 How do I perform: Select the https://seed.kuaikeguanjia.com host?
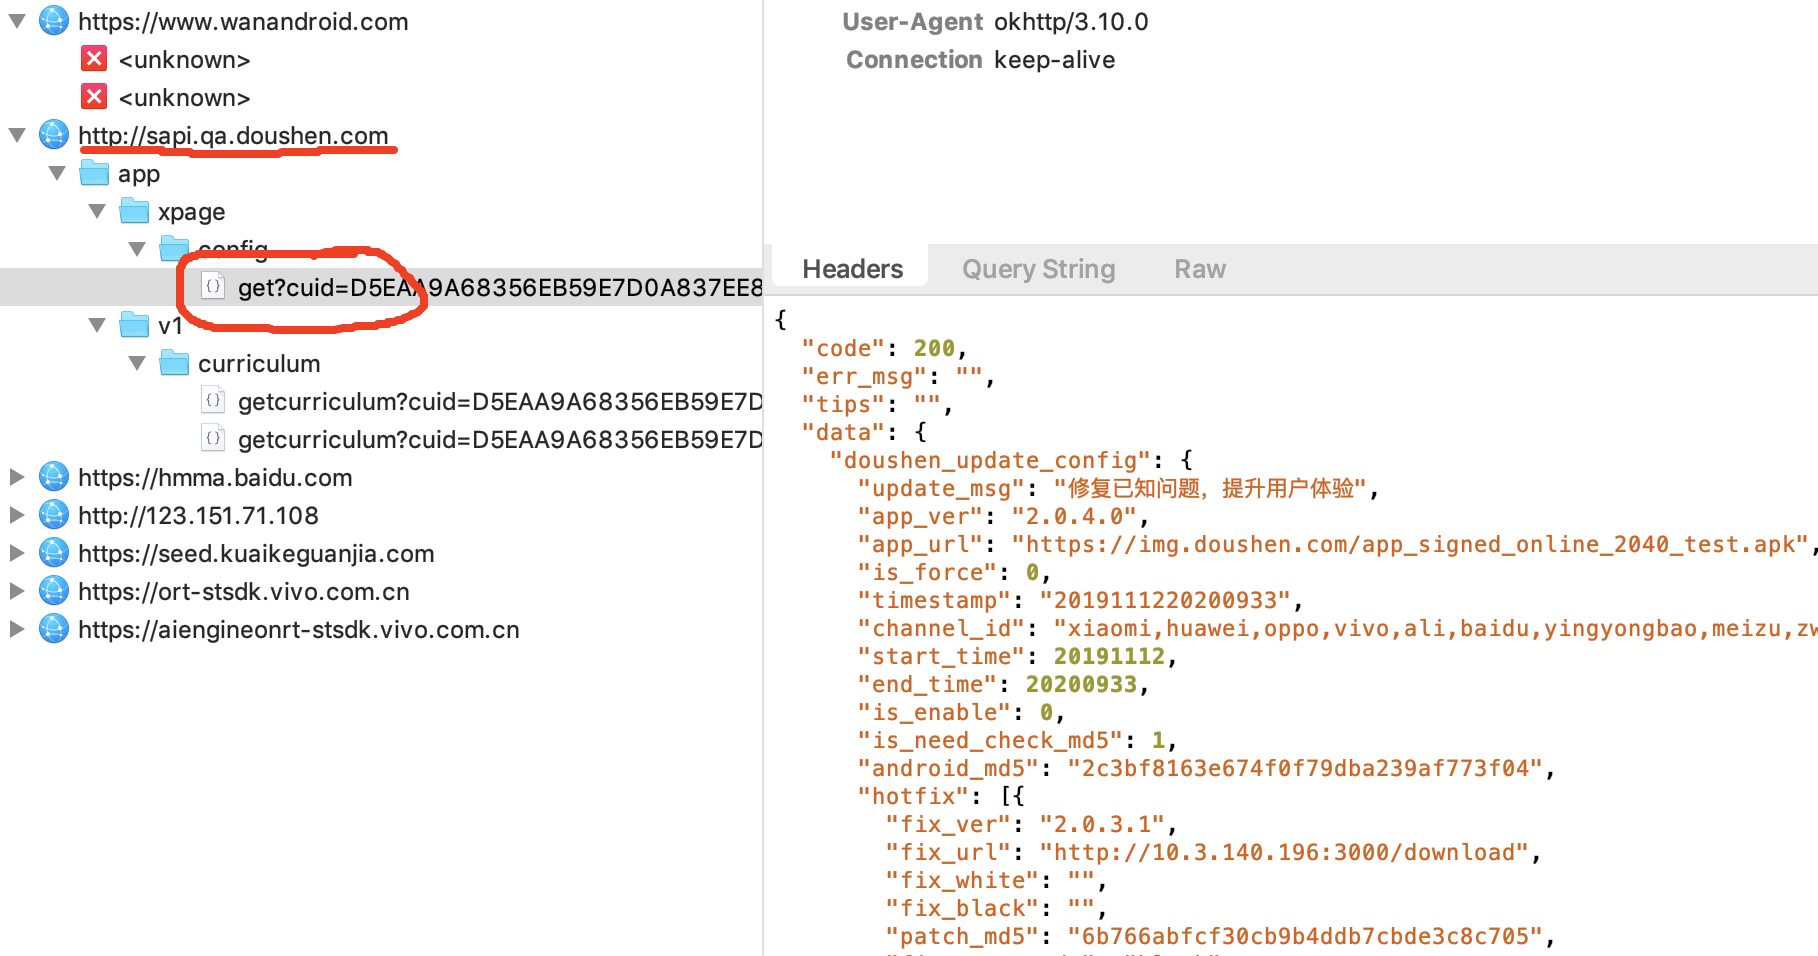point(256,554)
